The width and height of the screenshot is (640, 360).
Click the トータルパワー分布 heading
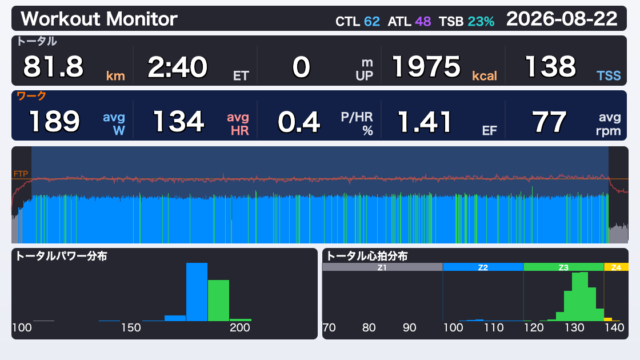click(x=61, y=256)
